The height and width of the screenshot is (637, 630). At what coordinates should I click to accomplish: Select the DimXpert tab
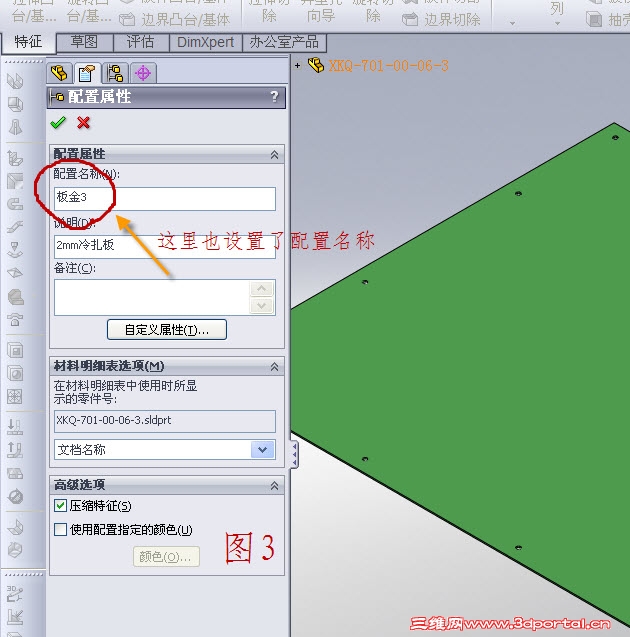tap(206, 42)
